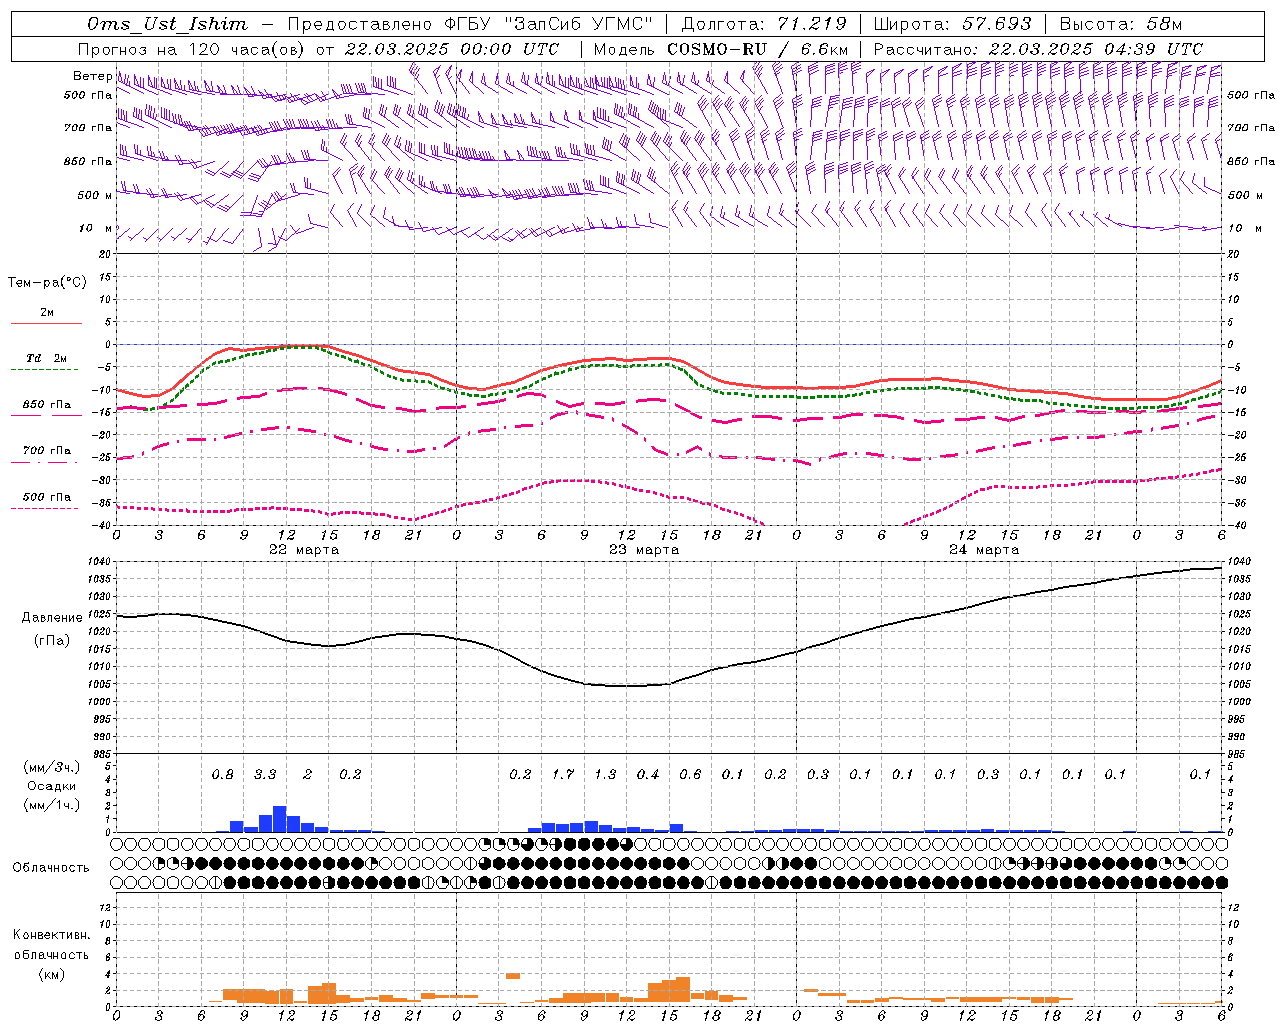Click the (мм/3ч.) precipitation unit label
1280x1024 pixels.
pos(51,767)
